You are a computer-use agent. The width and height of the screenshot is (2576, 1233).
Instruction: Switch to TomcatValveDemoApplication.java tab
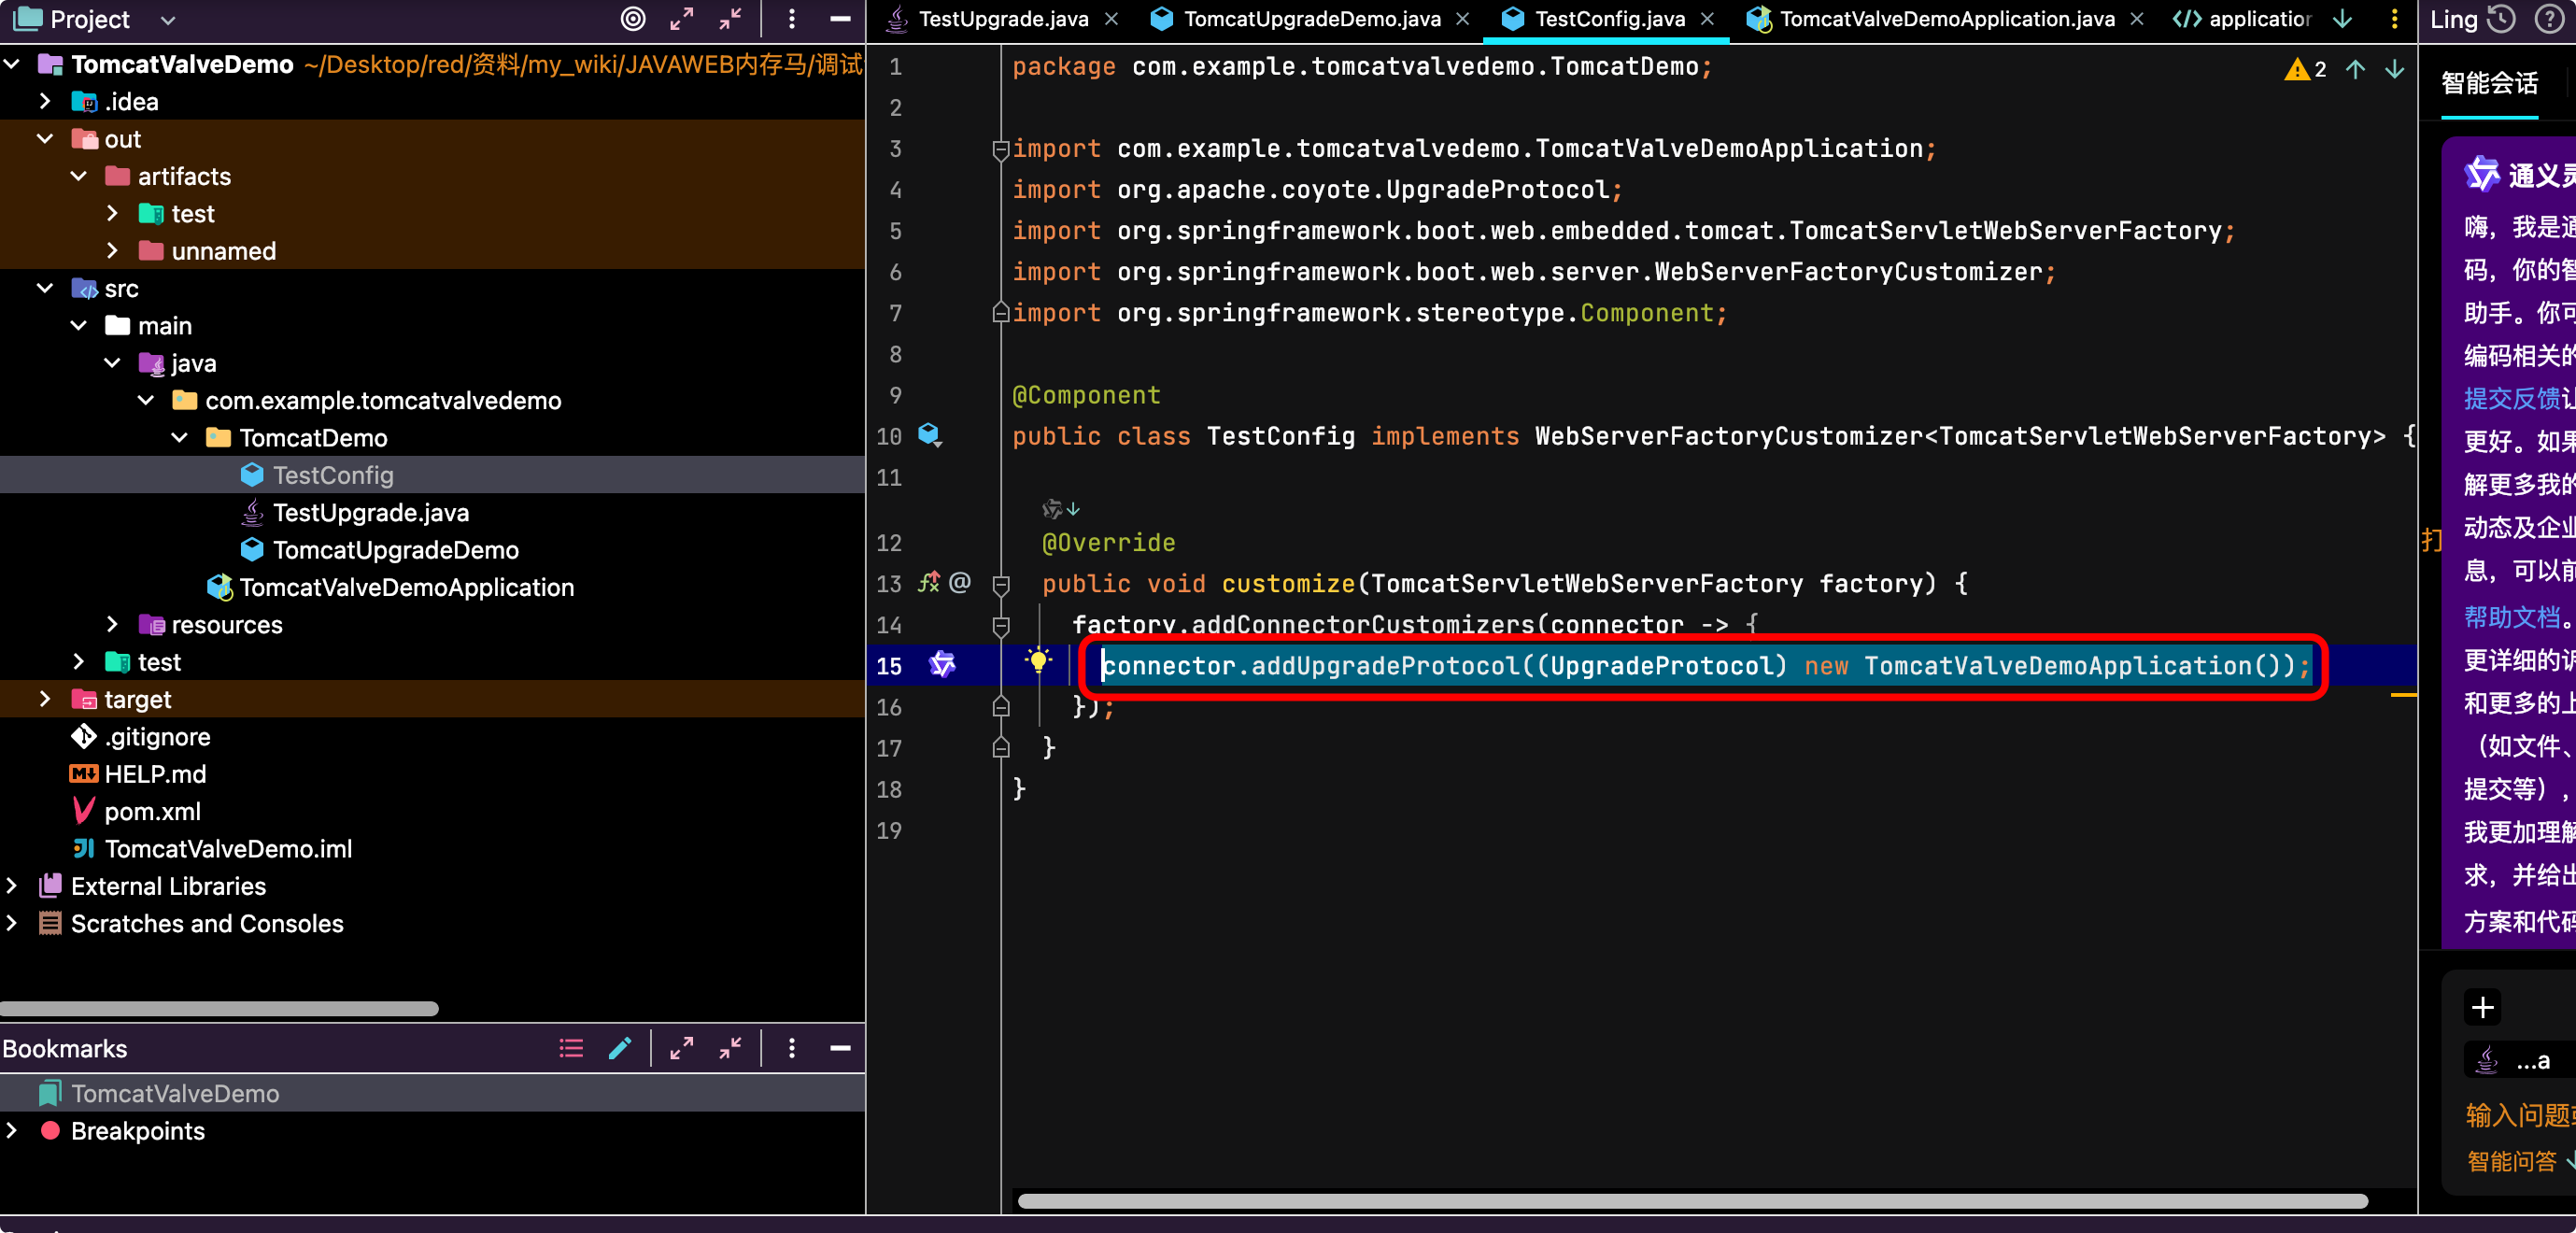(x=1947, y=19)
